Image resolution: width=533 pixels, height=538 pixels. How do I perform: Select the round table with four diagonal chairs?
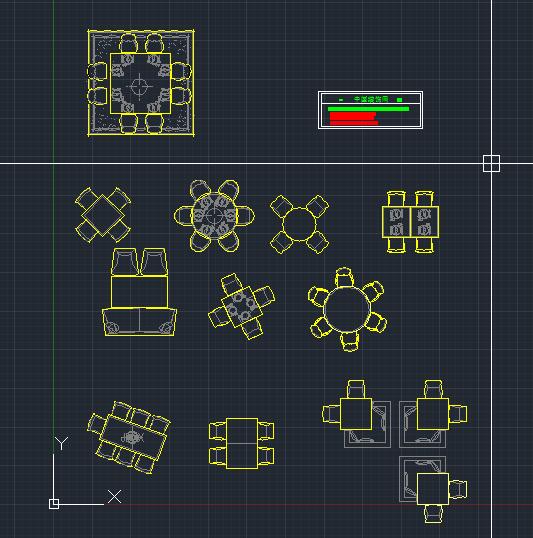(299, 224)
